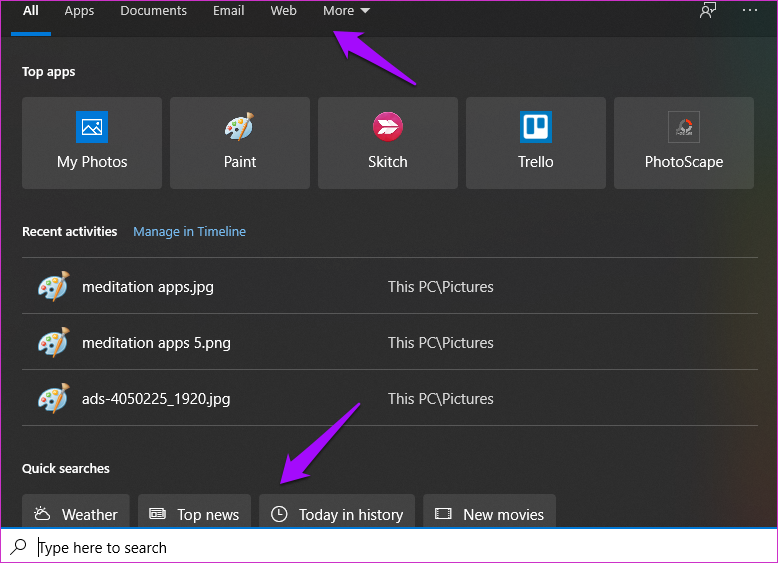Open the Skitch app tile

coord(388,143)
